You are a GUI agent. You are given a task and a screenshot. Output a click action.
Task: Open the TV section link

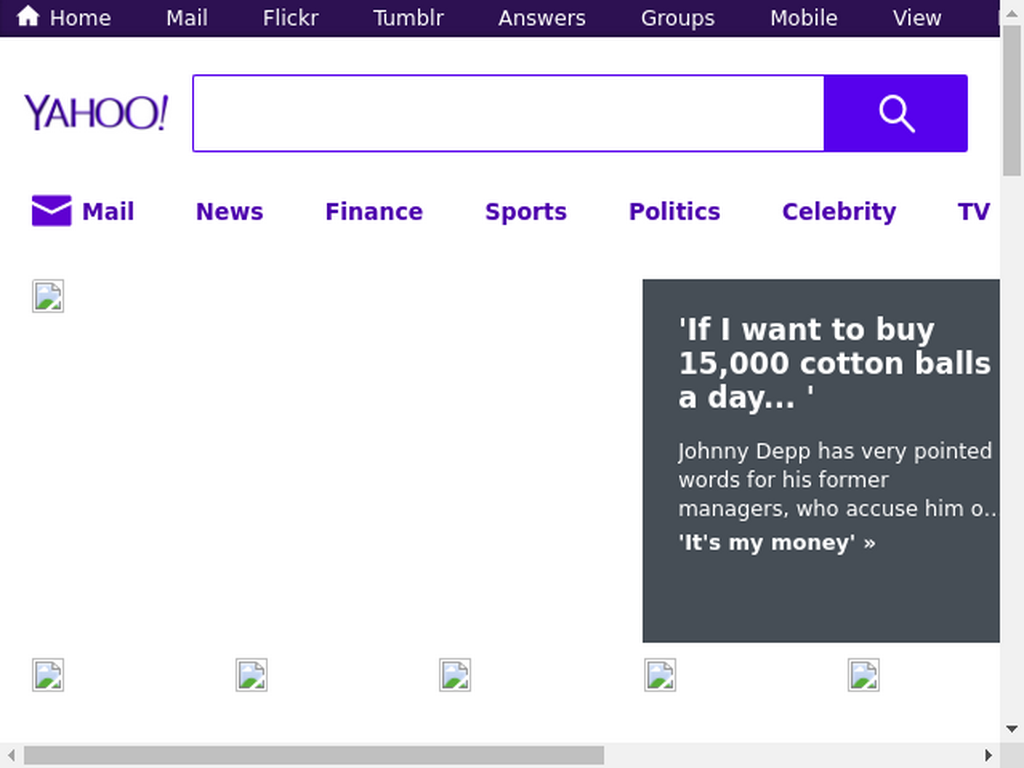coord(973,212)
